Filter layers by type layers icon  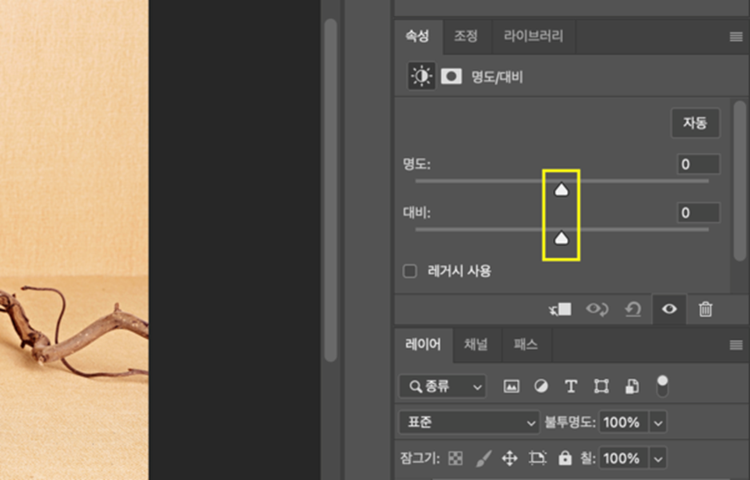(x=571, y=386)
